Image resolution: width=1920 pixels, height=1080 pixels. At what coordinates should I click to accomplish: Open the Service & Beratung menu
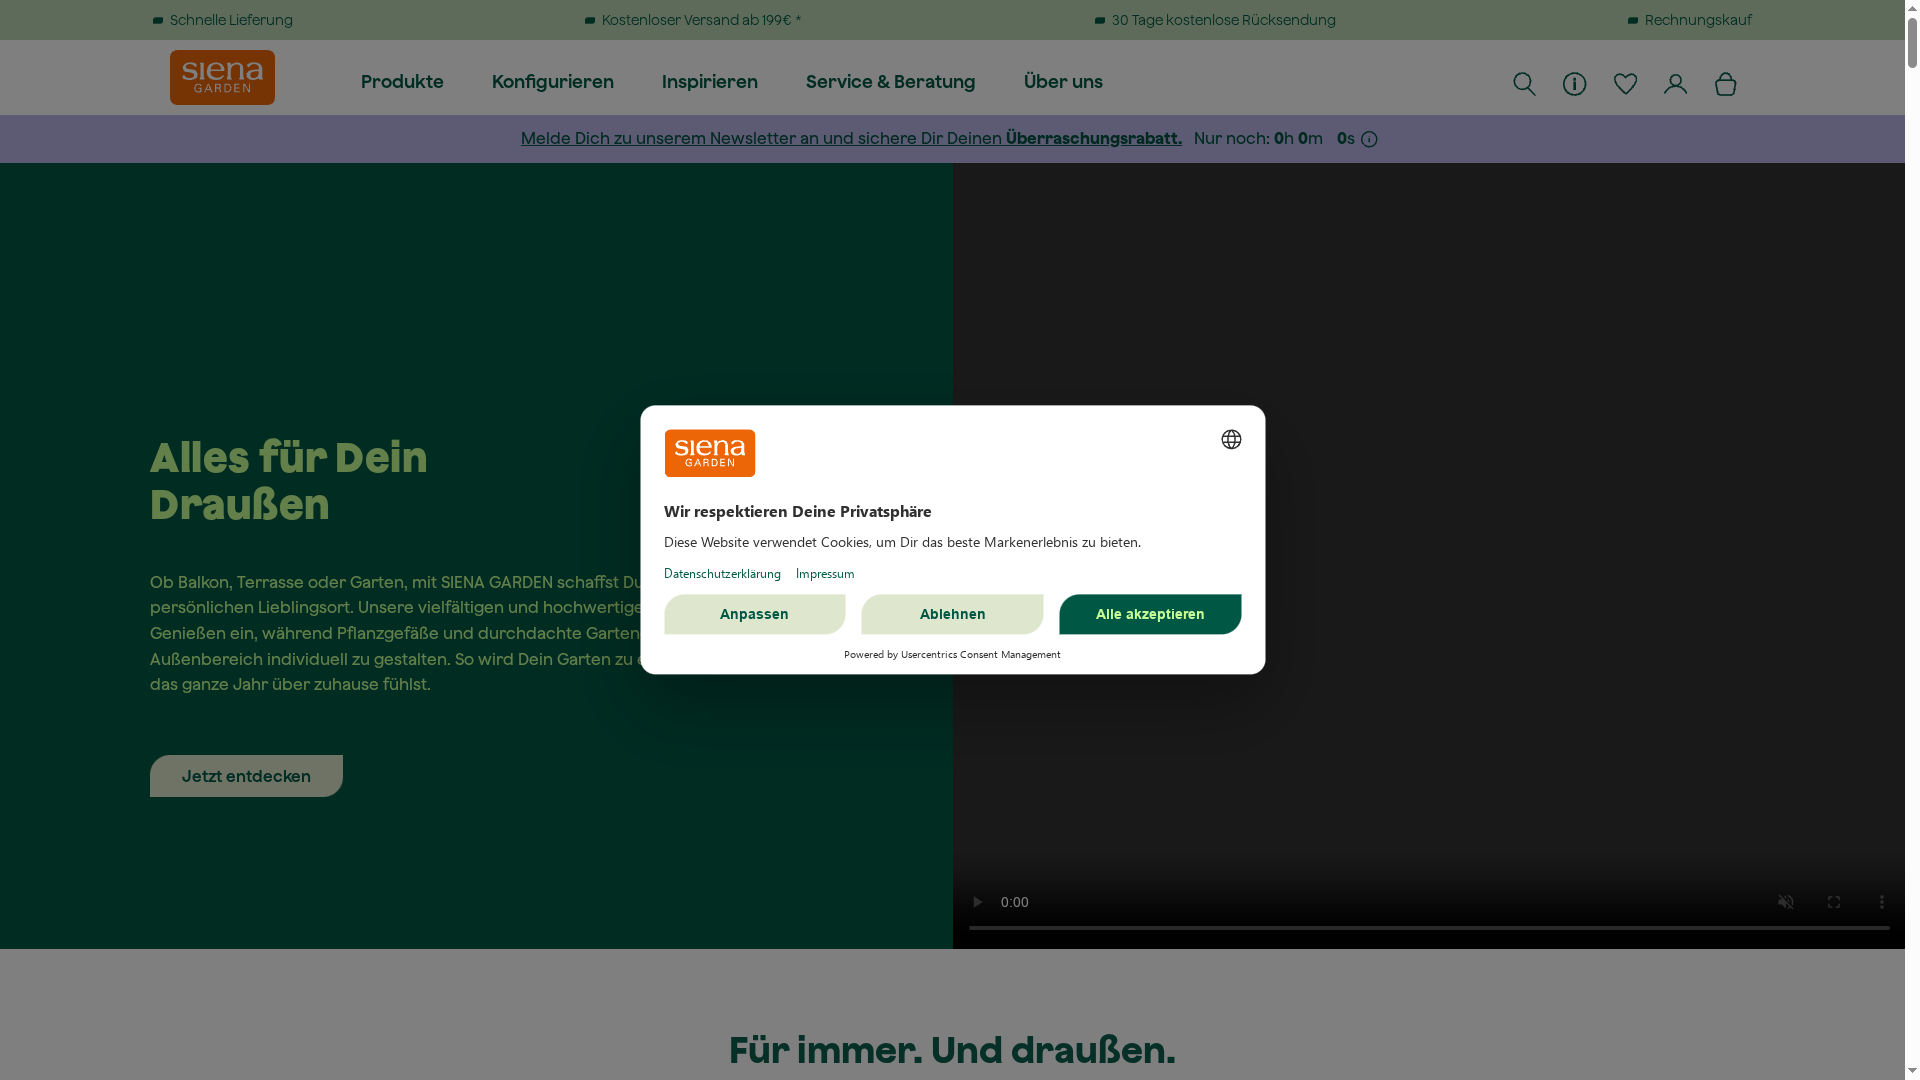pyautogui.click(x=890, y=82)
